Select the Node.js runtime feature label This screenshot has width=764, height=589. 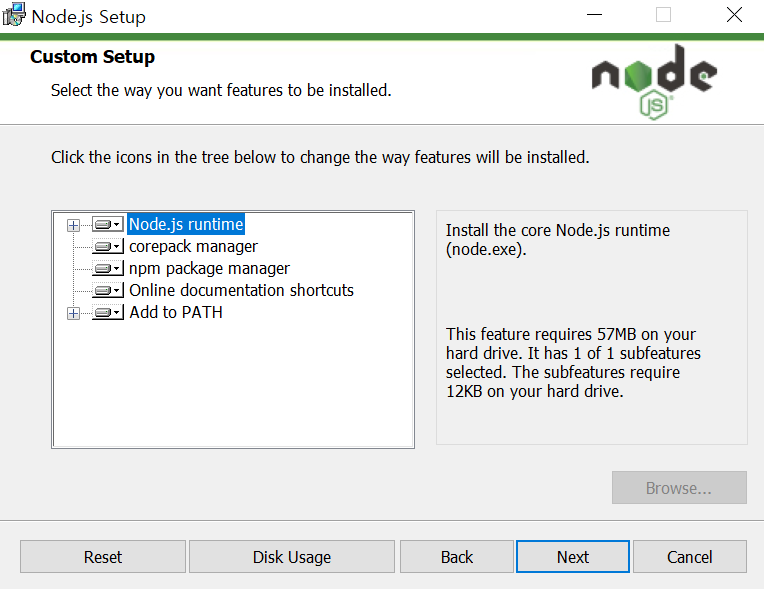(x=186, y=224)
